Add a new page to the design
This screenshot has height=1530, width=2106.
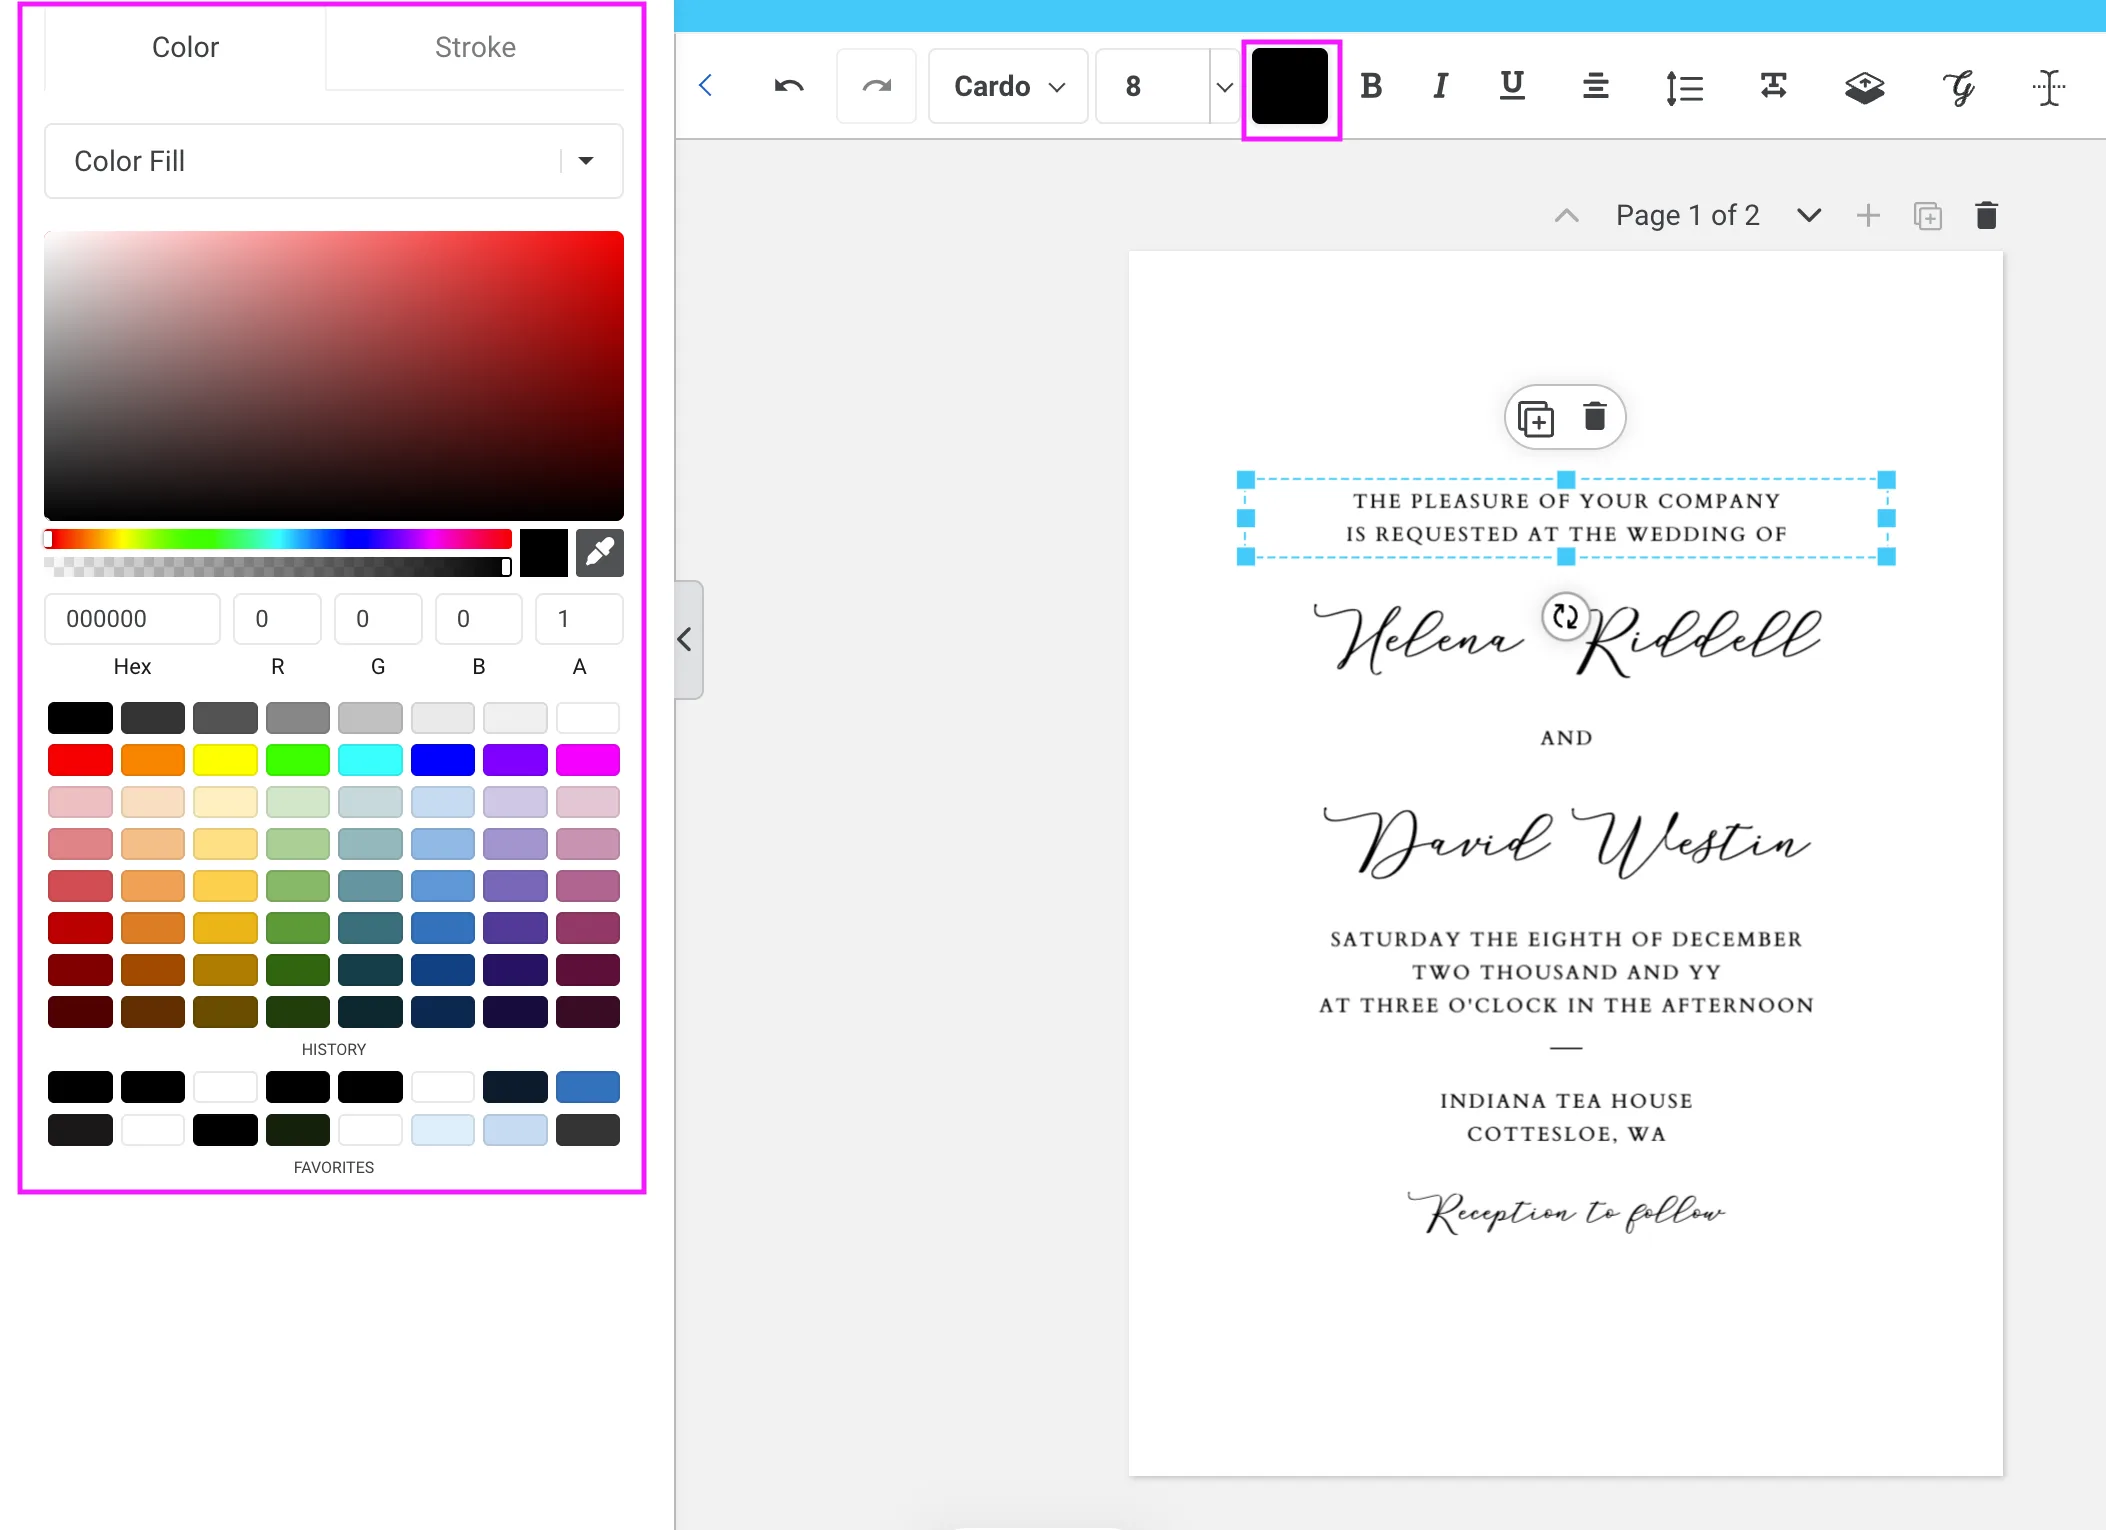(x=1866, y=215)
